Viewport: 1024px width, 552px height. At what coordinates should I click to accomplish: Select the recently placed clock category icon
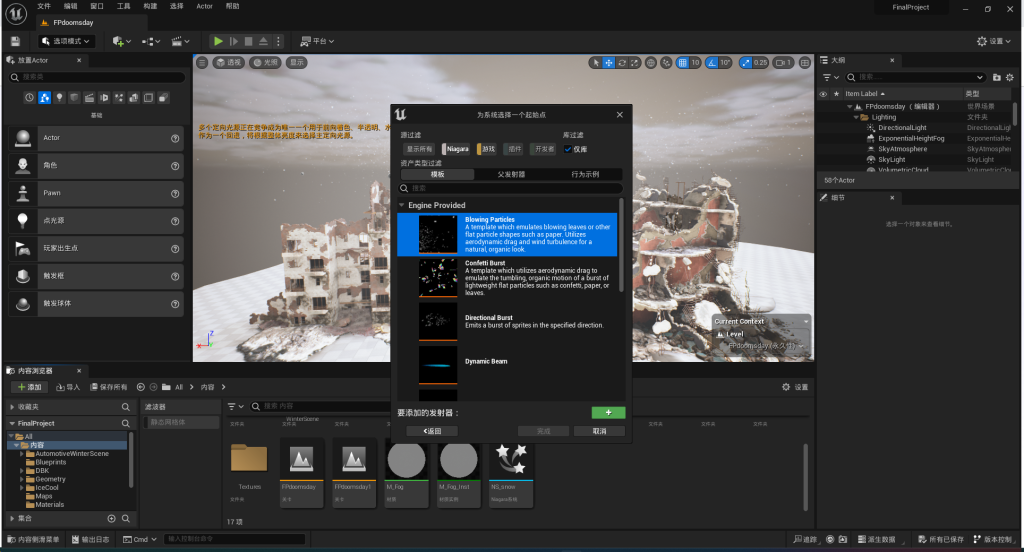pos(29,97)
